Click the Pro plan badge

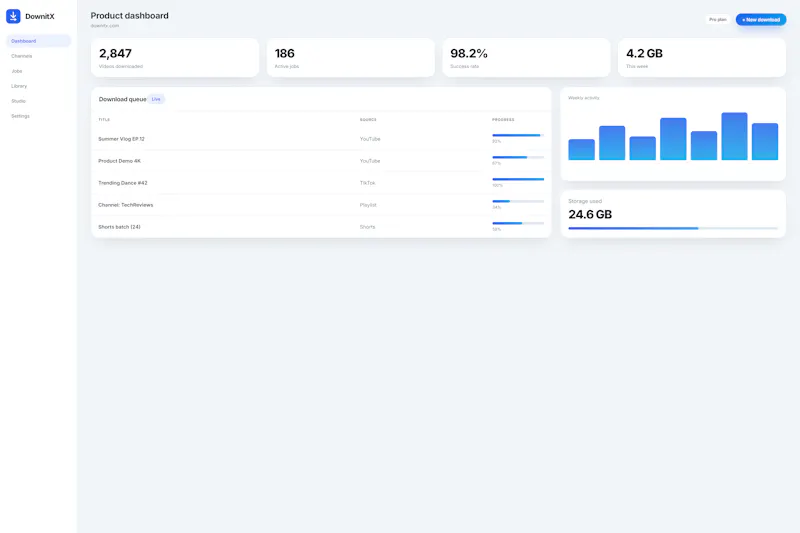point(717,20)
